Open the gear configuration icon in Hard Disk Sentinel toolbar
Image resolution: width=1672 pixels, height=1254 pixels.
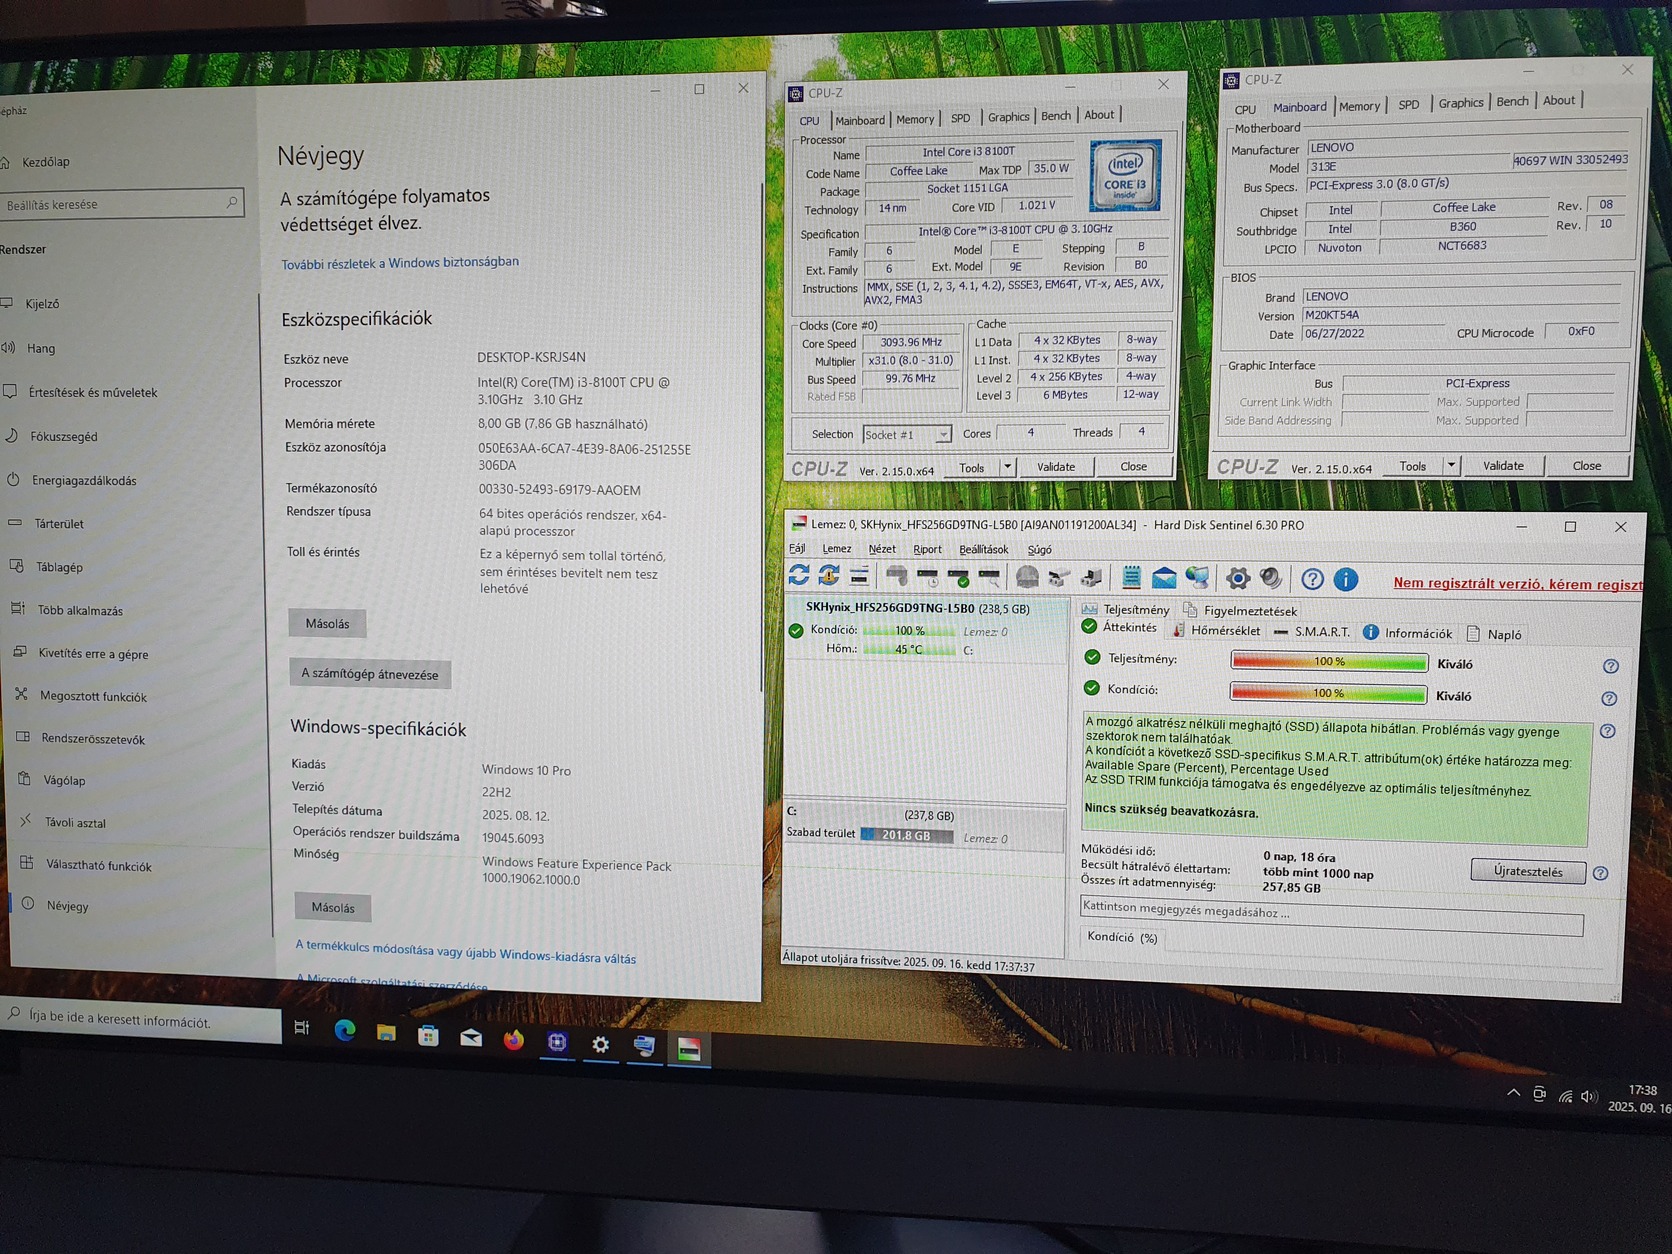pyautogui.click(x=1238, y=578)
